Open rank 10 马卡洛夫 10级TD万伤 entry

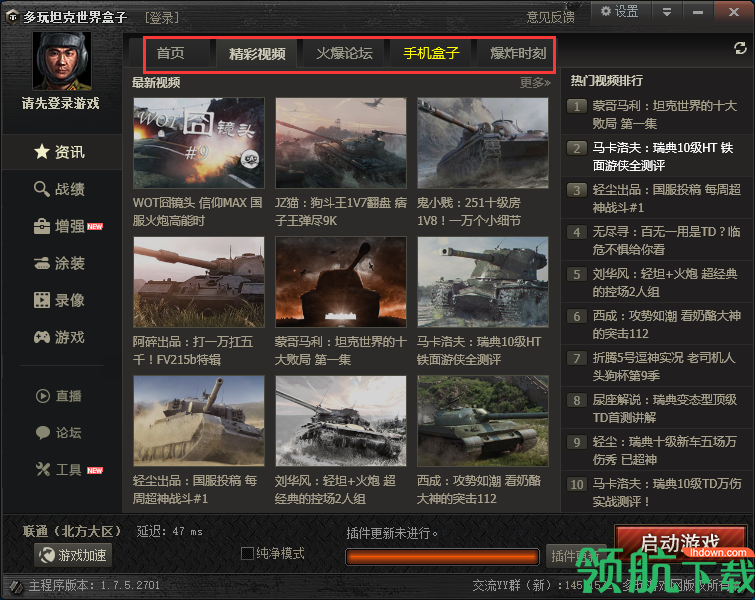pos(656,492)
